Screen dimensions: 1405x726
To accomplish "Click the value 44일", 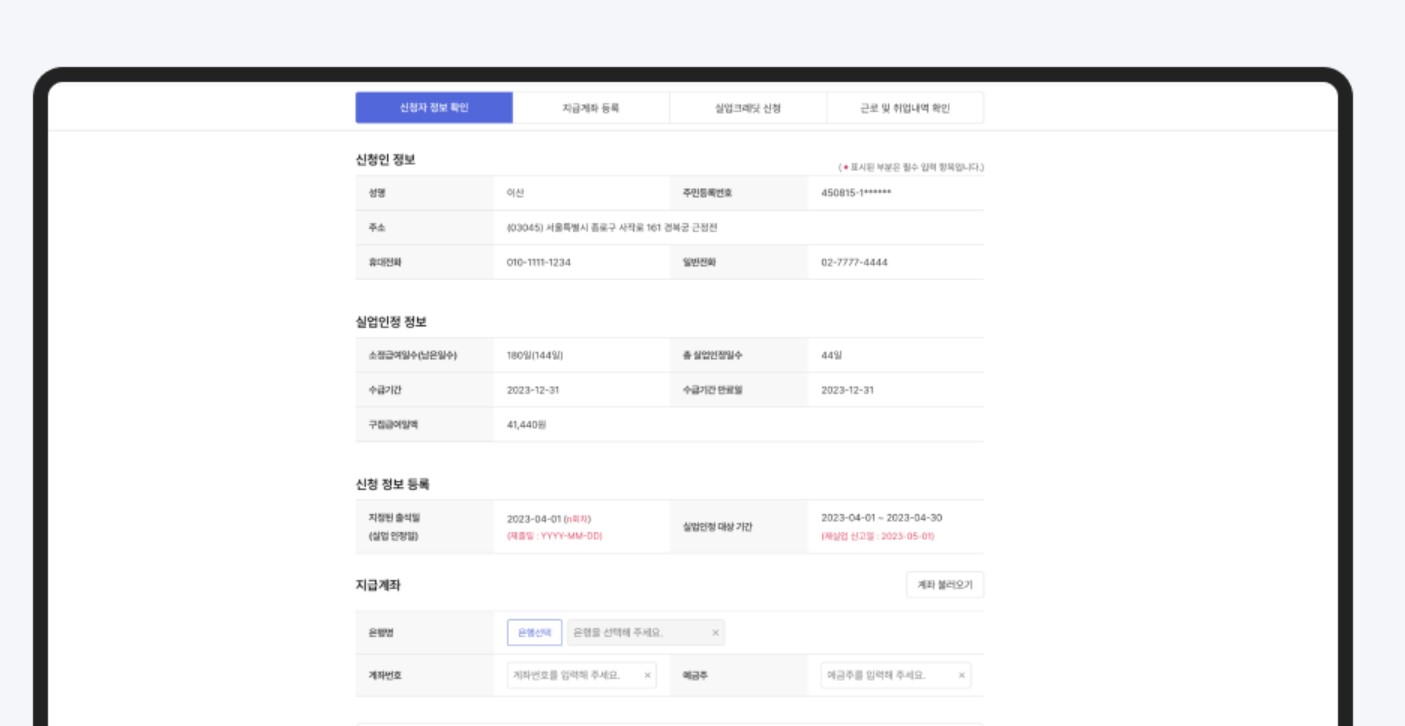I will point(832,355).
